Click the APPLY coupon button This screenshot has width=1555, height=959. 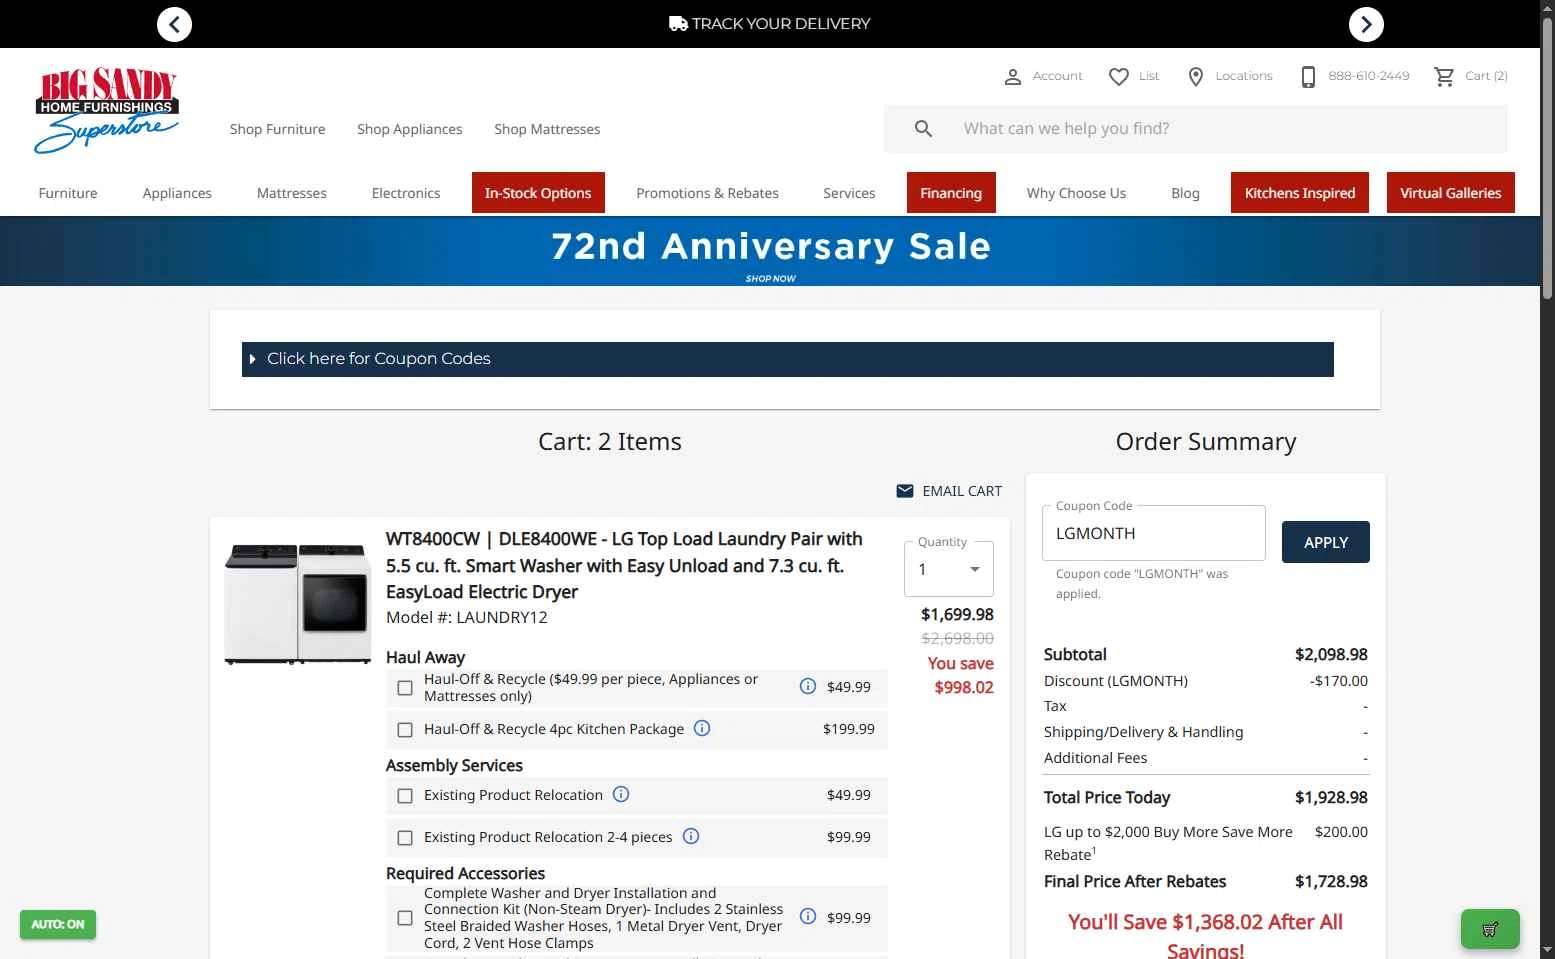1326,542
